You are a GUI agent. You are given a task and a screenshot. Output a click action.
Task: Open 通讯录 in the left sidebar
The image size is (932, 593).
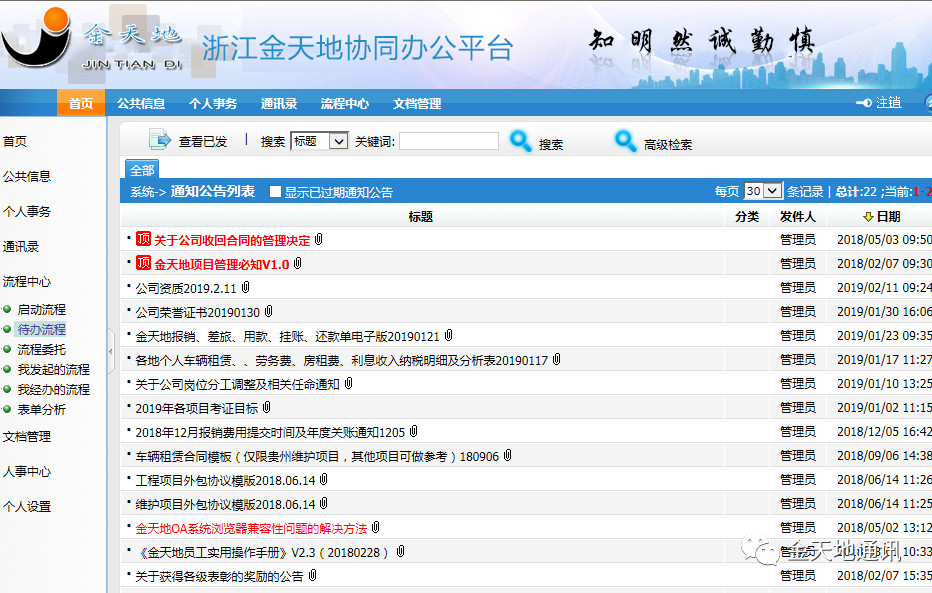(21, 247)
